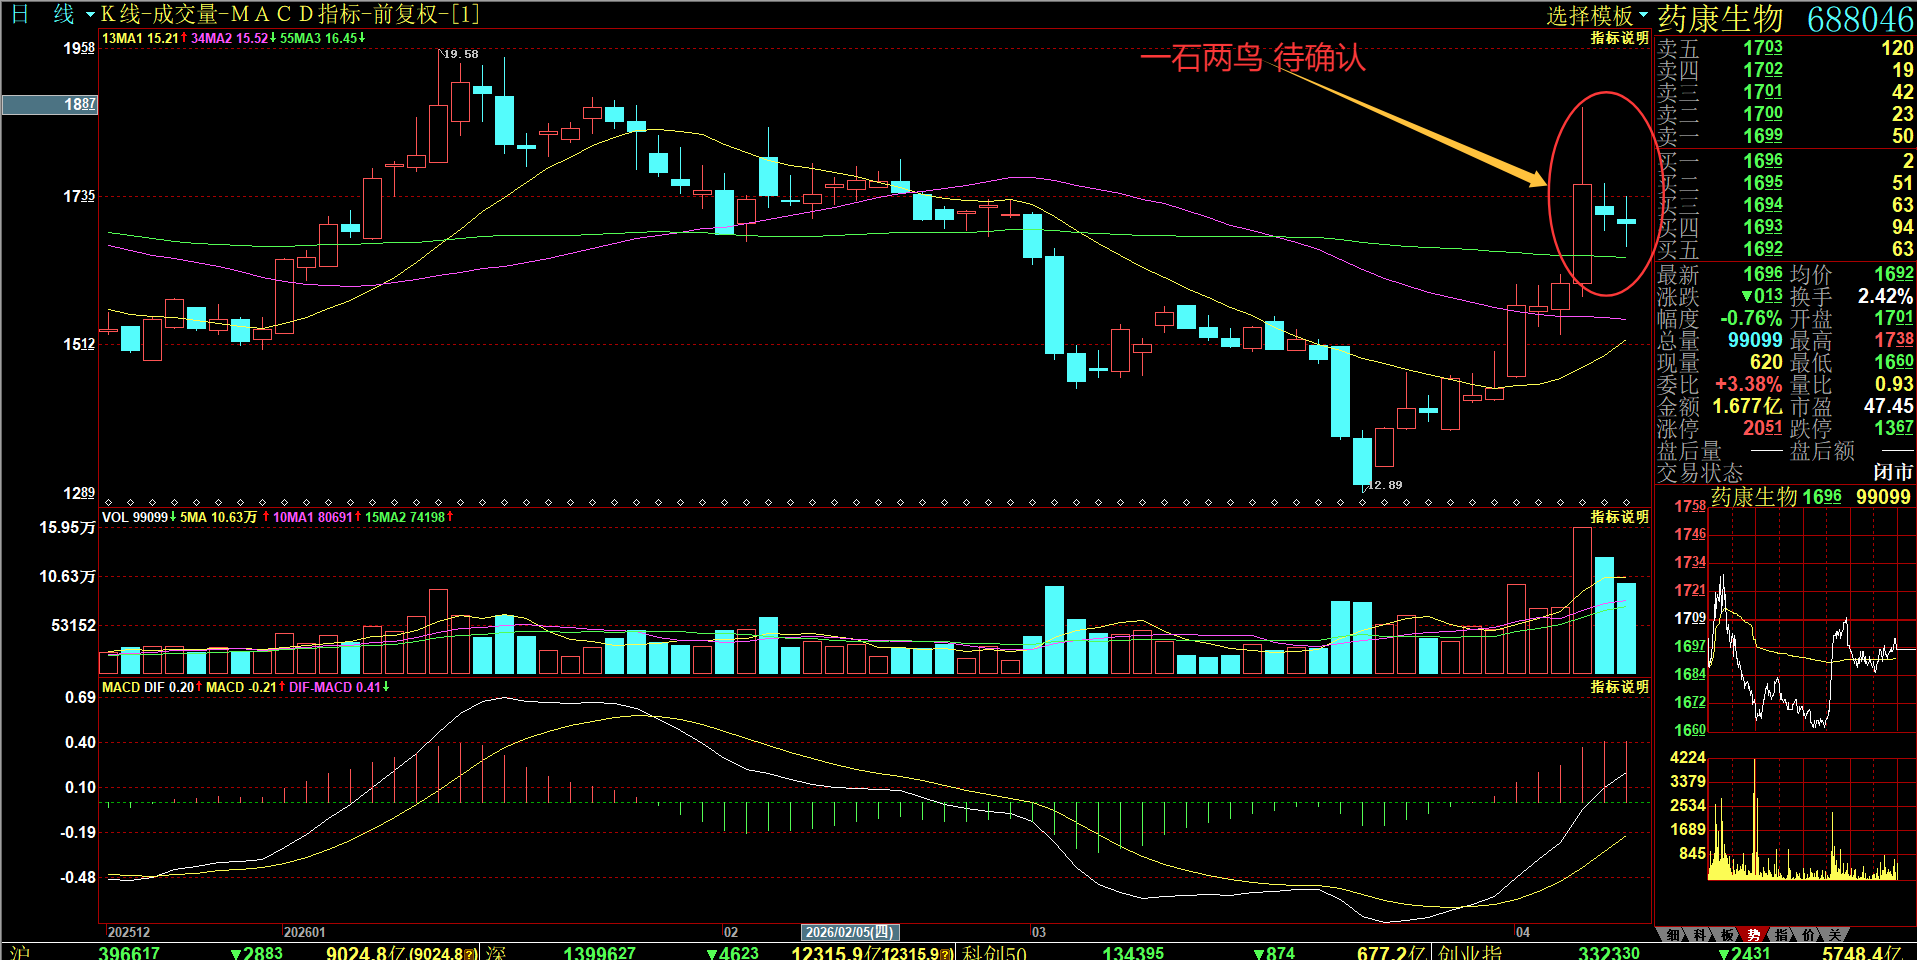This screenshot has height=960, width=1917.
Task: Switch to the 价 tab
Action: pyautogui.click(x=1808, y=935)
